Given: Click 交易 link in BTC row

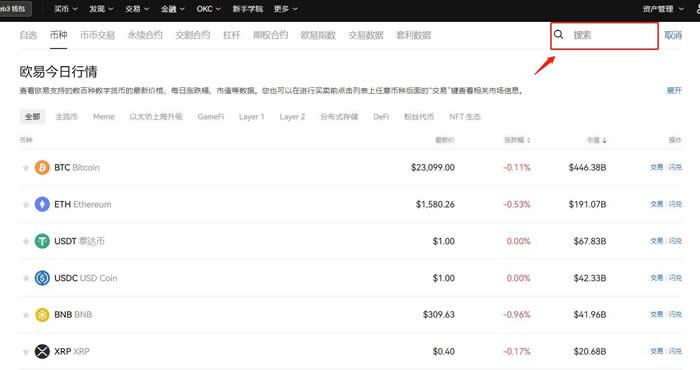Looking at the screenshot, I should point(656,167).
